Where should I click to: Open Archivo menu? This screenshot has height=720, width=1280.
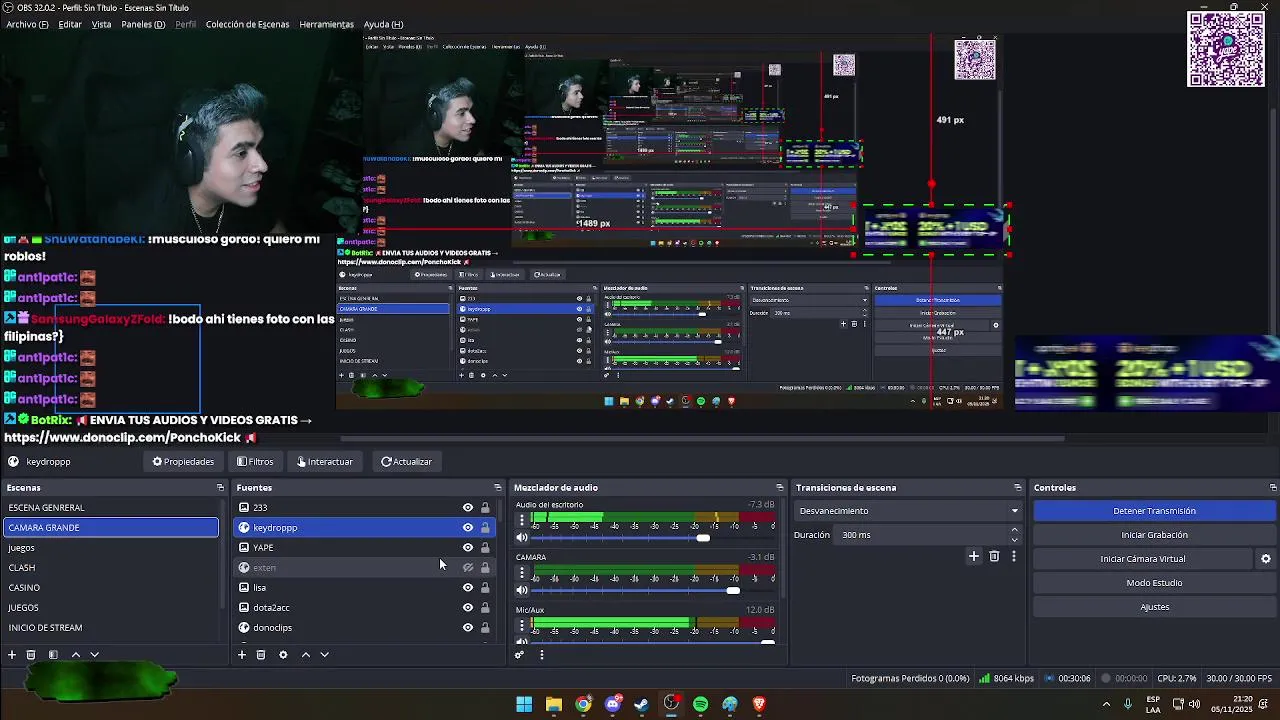(x=27, y=24)
